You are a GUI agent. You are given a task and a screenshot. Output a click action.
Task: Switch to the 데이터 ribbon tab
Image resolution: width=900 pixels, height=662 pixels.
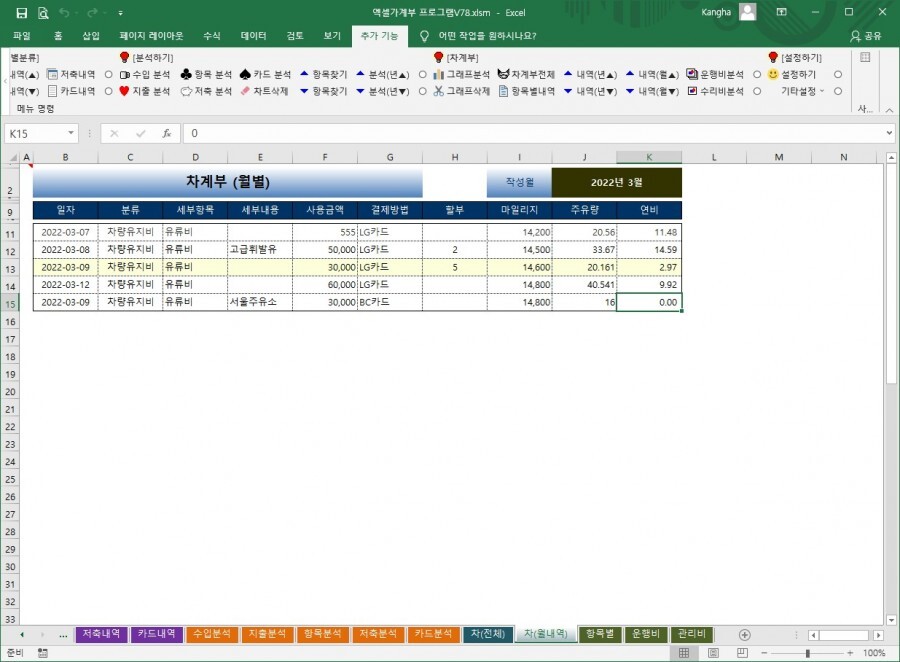(x=253, y=36)
